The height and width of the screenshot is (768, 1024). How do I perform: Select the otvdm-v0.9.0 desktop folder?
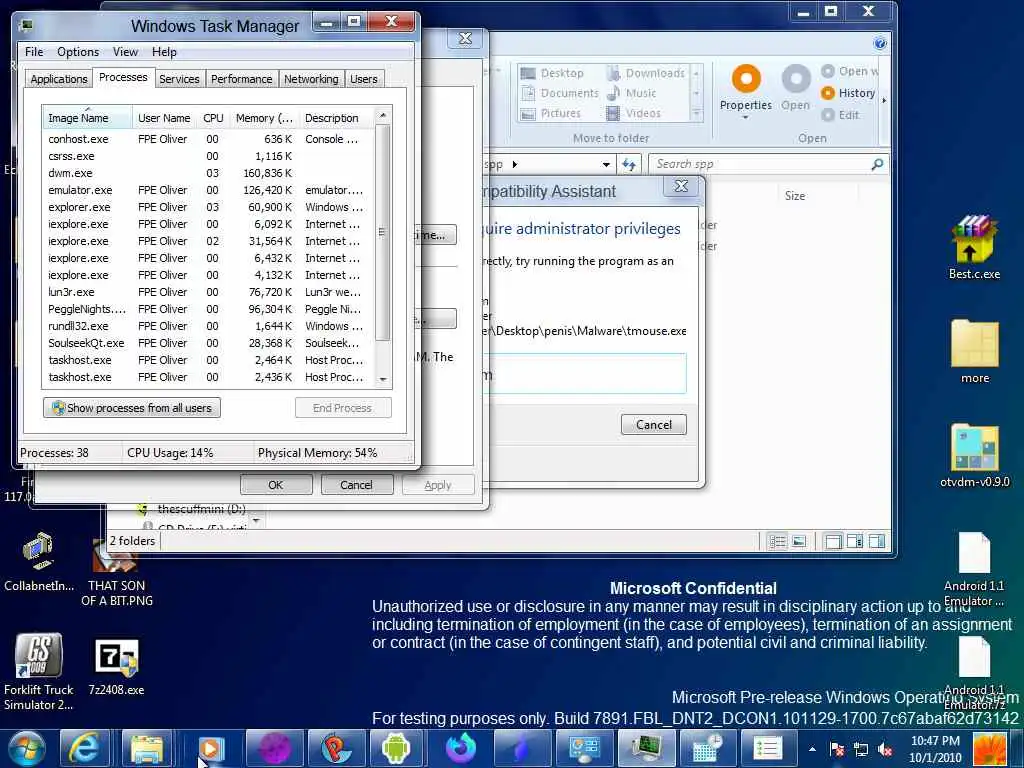coord(974,456)
